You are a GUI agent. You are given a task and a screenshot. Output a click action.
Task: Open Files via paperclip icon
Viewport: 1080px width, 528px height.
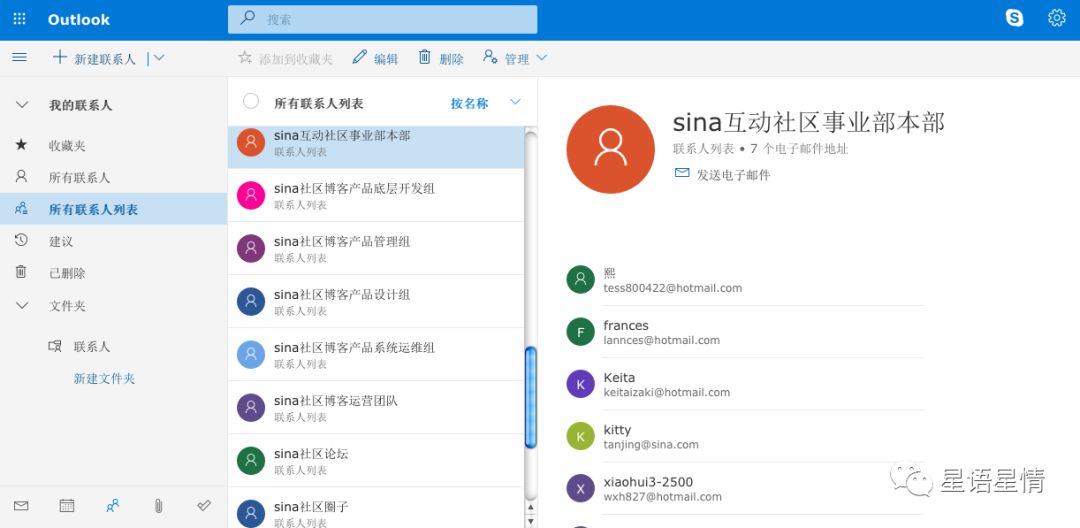(x=158, y=506)
